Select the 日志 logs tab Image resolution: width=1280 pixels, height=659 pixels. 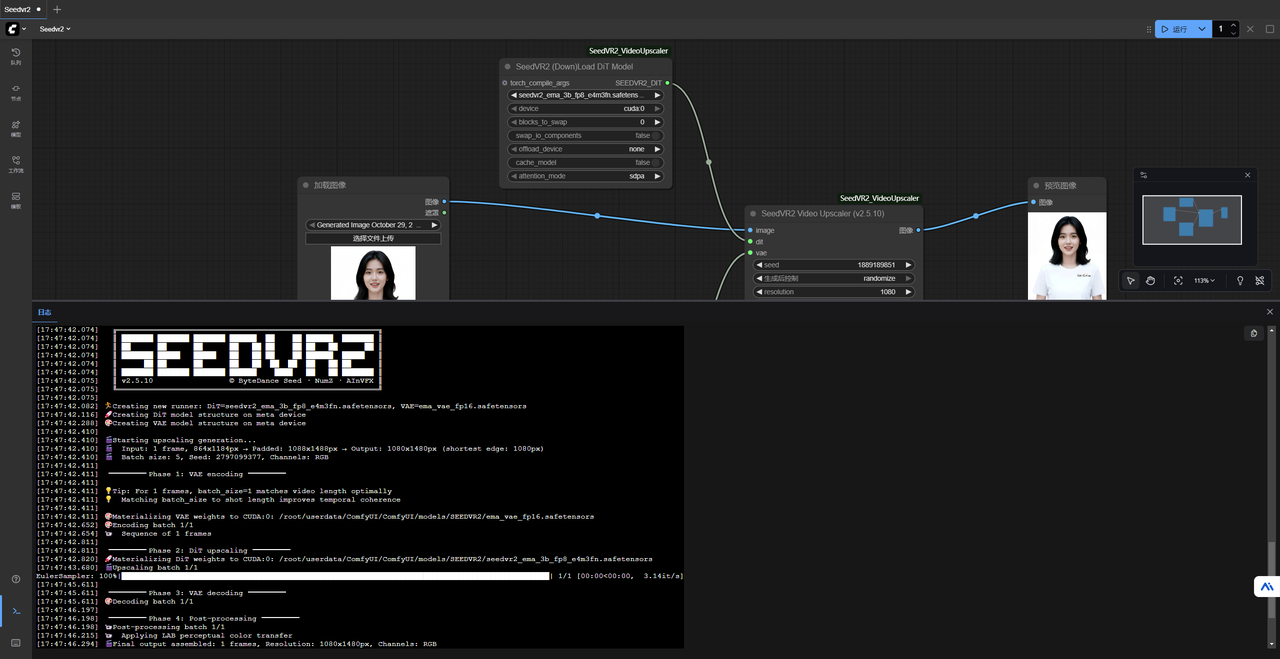point(45,312)
